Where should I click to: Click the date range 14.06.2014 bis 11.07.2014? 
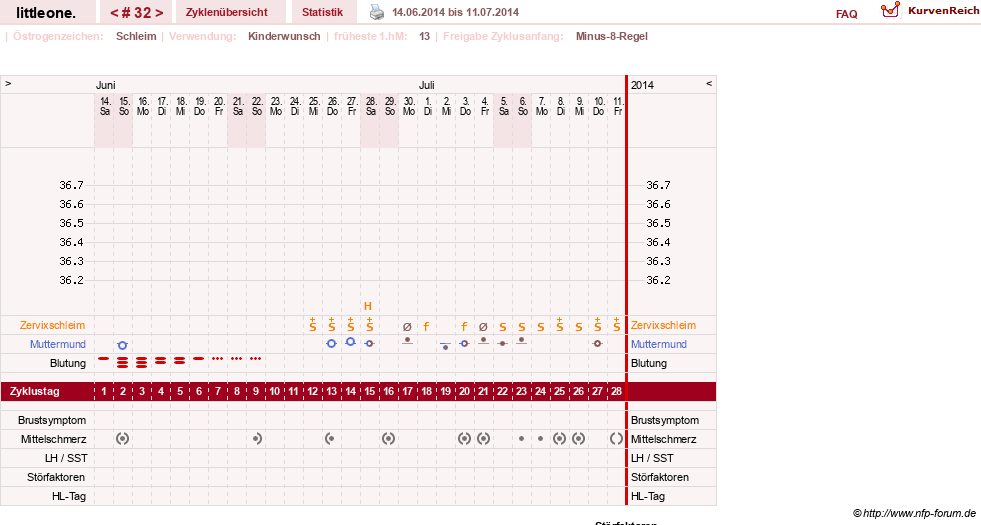pos(455,12)
